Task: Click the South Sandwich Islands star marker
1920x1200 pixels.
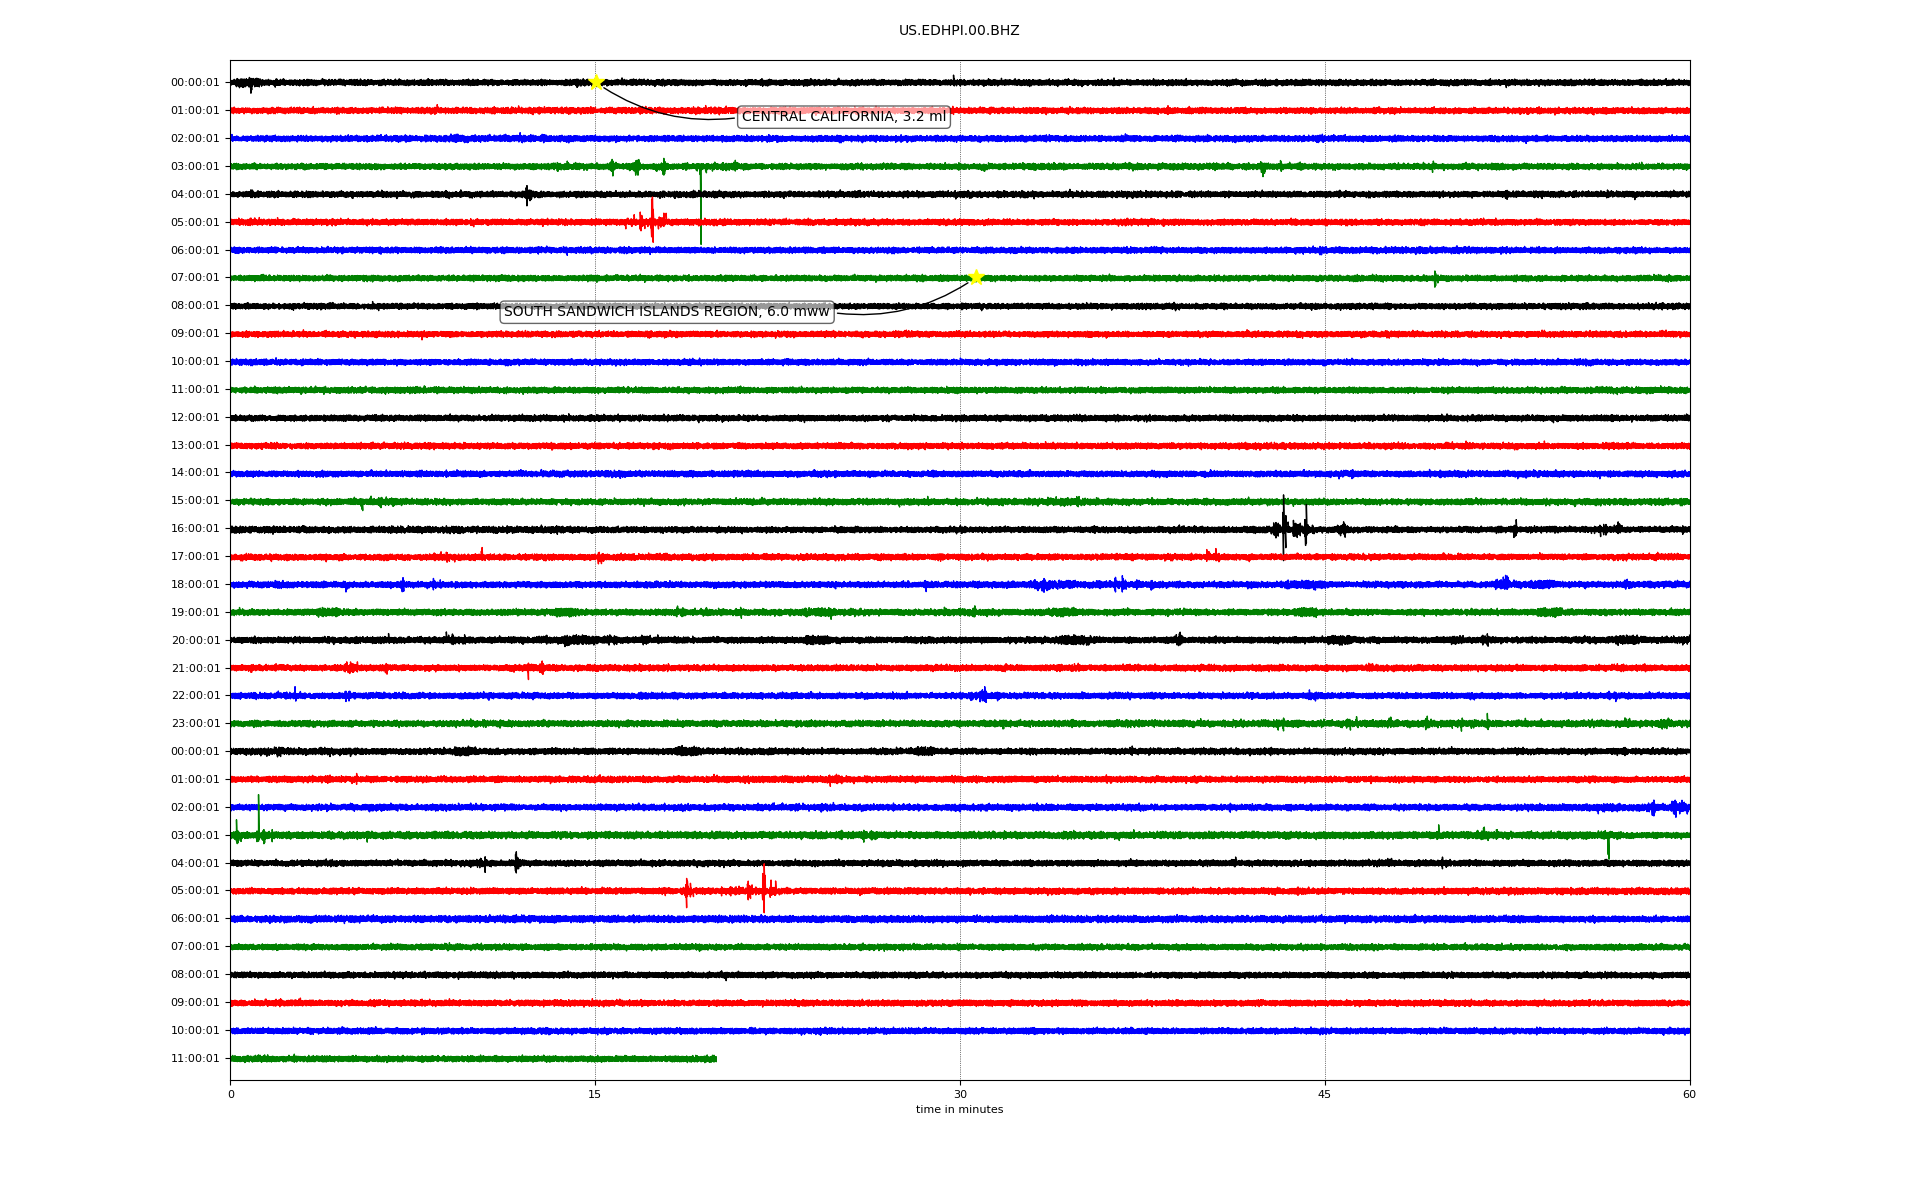Action: point(976,277)
